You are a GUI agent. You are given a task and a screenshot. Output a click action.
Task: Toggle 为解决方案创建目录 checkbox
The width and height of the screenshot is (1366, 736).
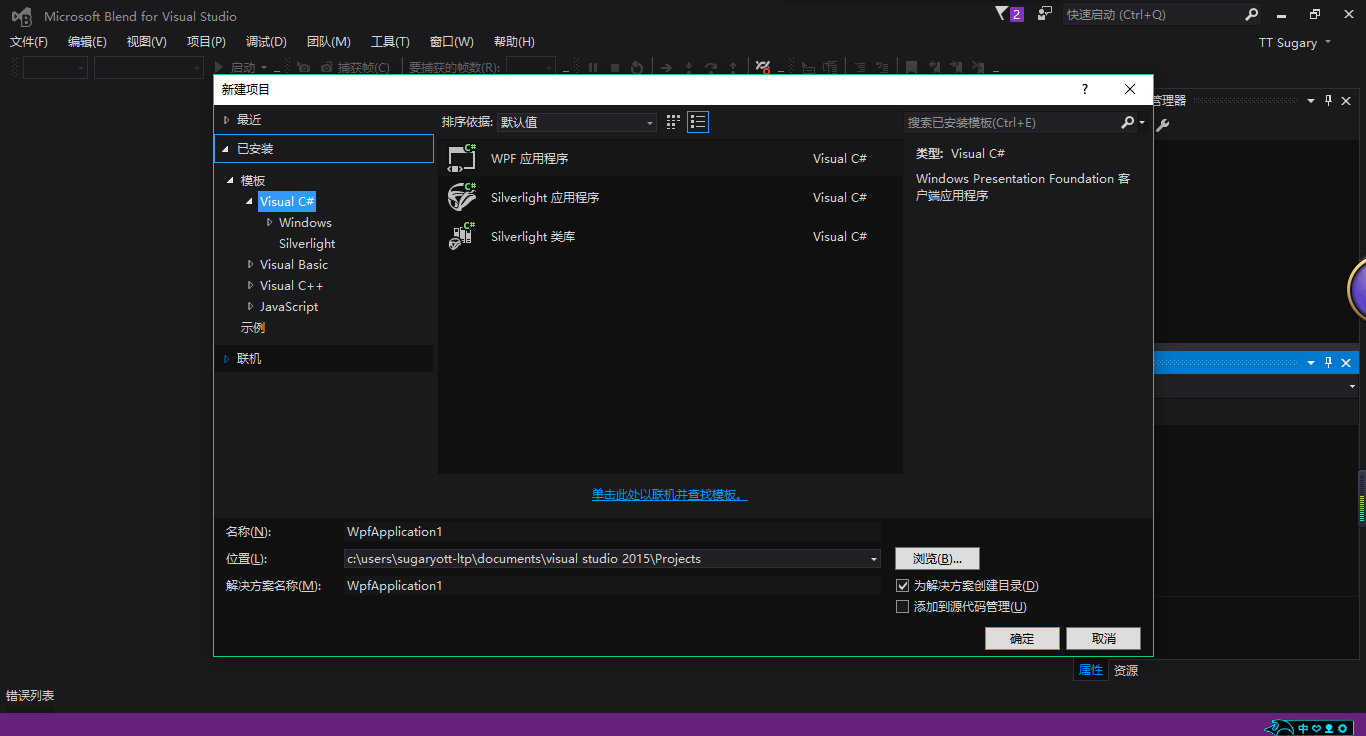902,585
